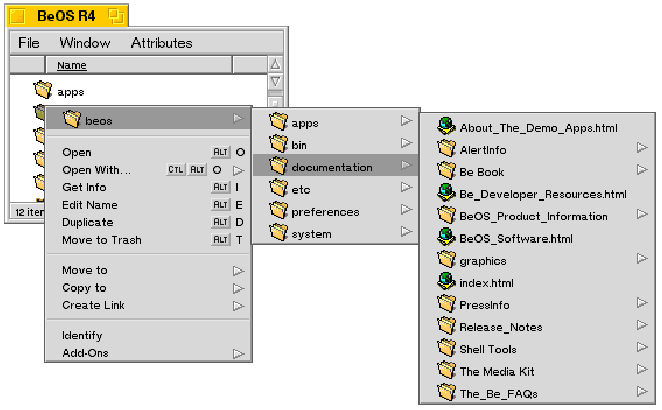Click the globe icon for BeOS_Software.html
The height and width of the screenshot is (410, 662).
446,237
